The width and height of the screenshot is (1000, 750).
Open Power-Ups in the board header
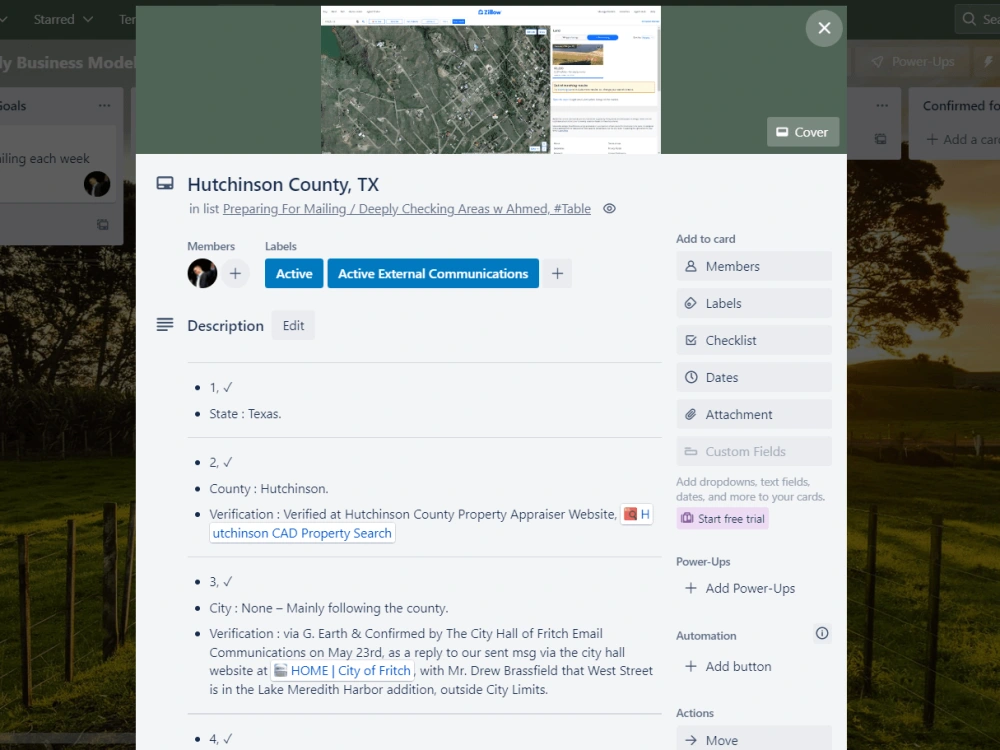click(912, 62)
